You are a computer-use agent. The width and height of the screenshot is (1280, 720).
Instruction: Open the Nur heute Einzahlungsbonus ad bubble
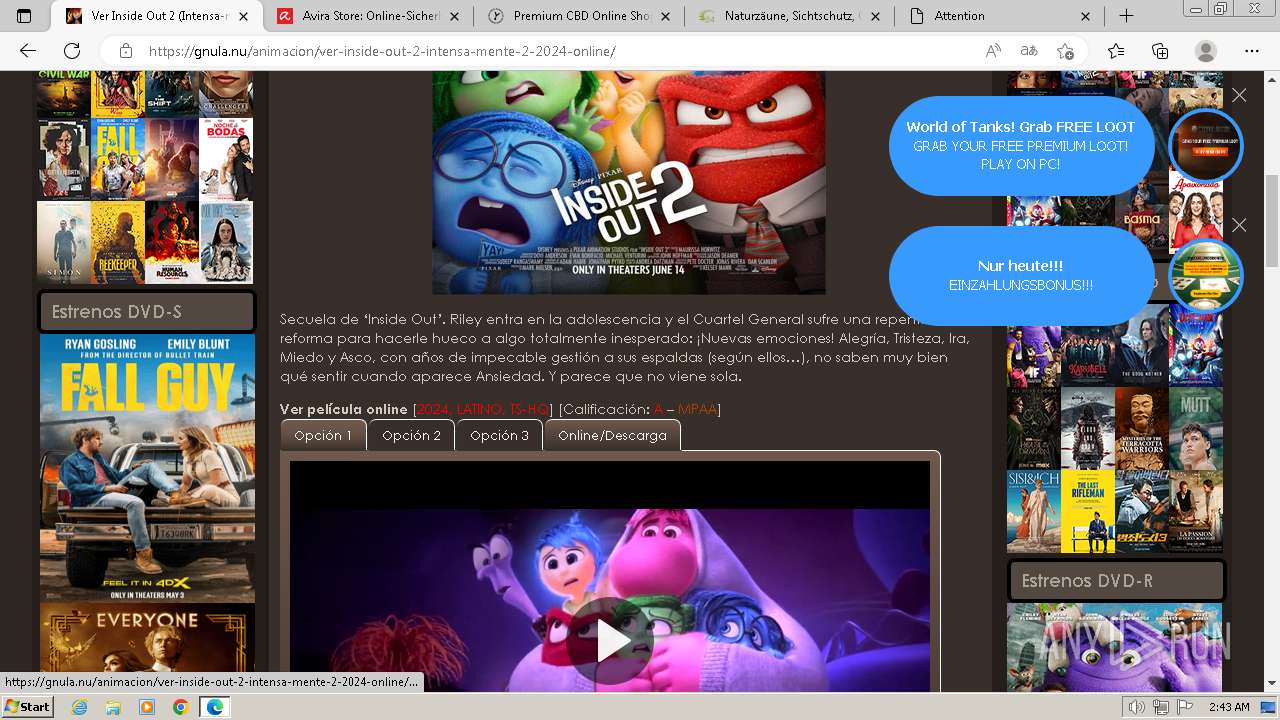tap(1020, 275)
